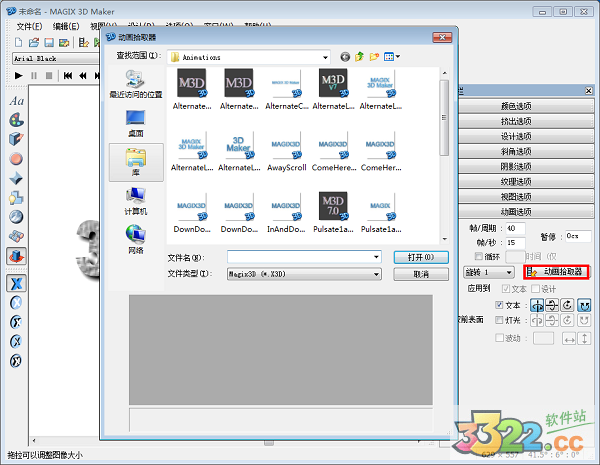Toggle the 循环 loop checkbox
This screenshot has height=465, width=600.
(x=479, y=256)
